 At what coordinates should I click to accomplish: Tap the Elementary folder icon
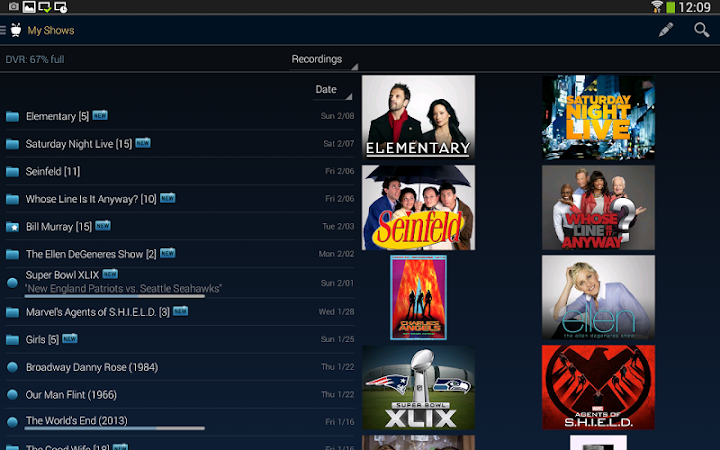(x=12, y=117)
